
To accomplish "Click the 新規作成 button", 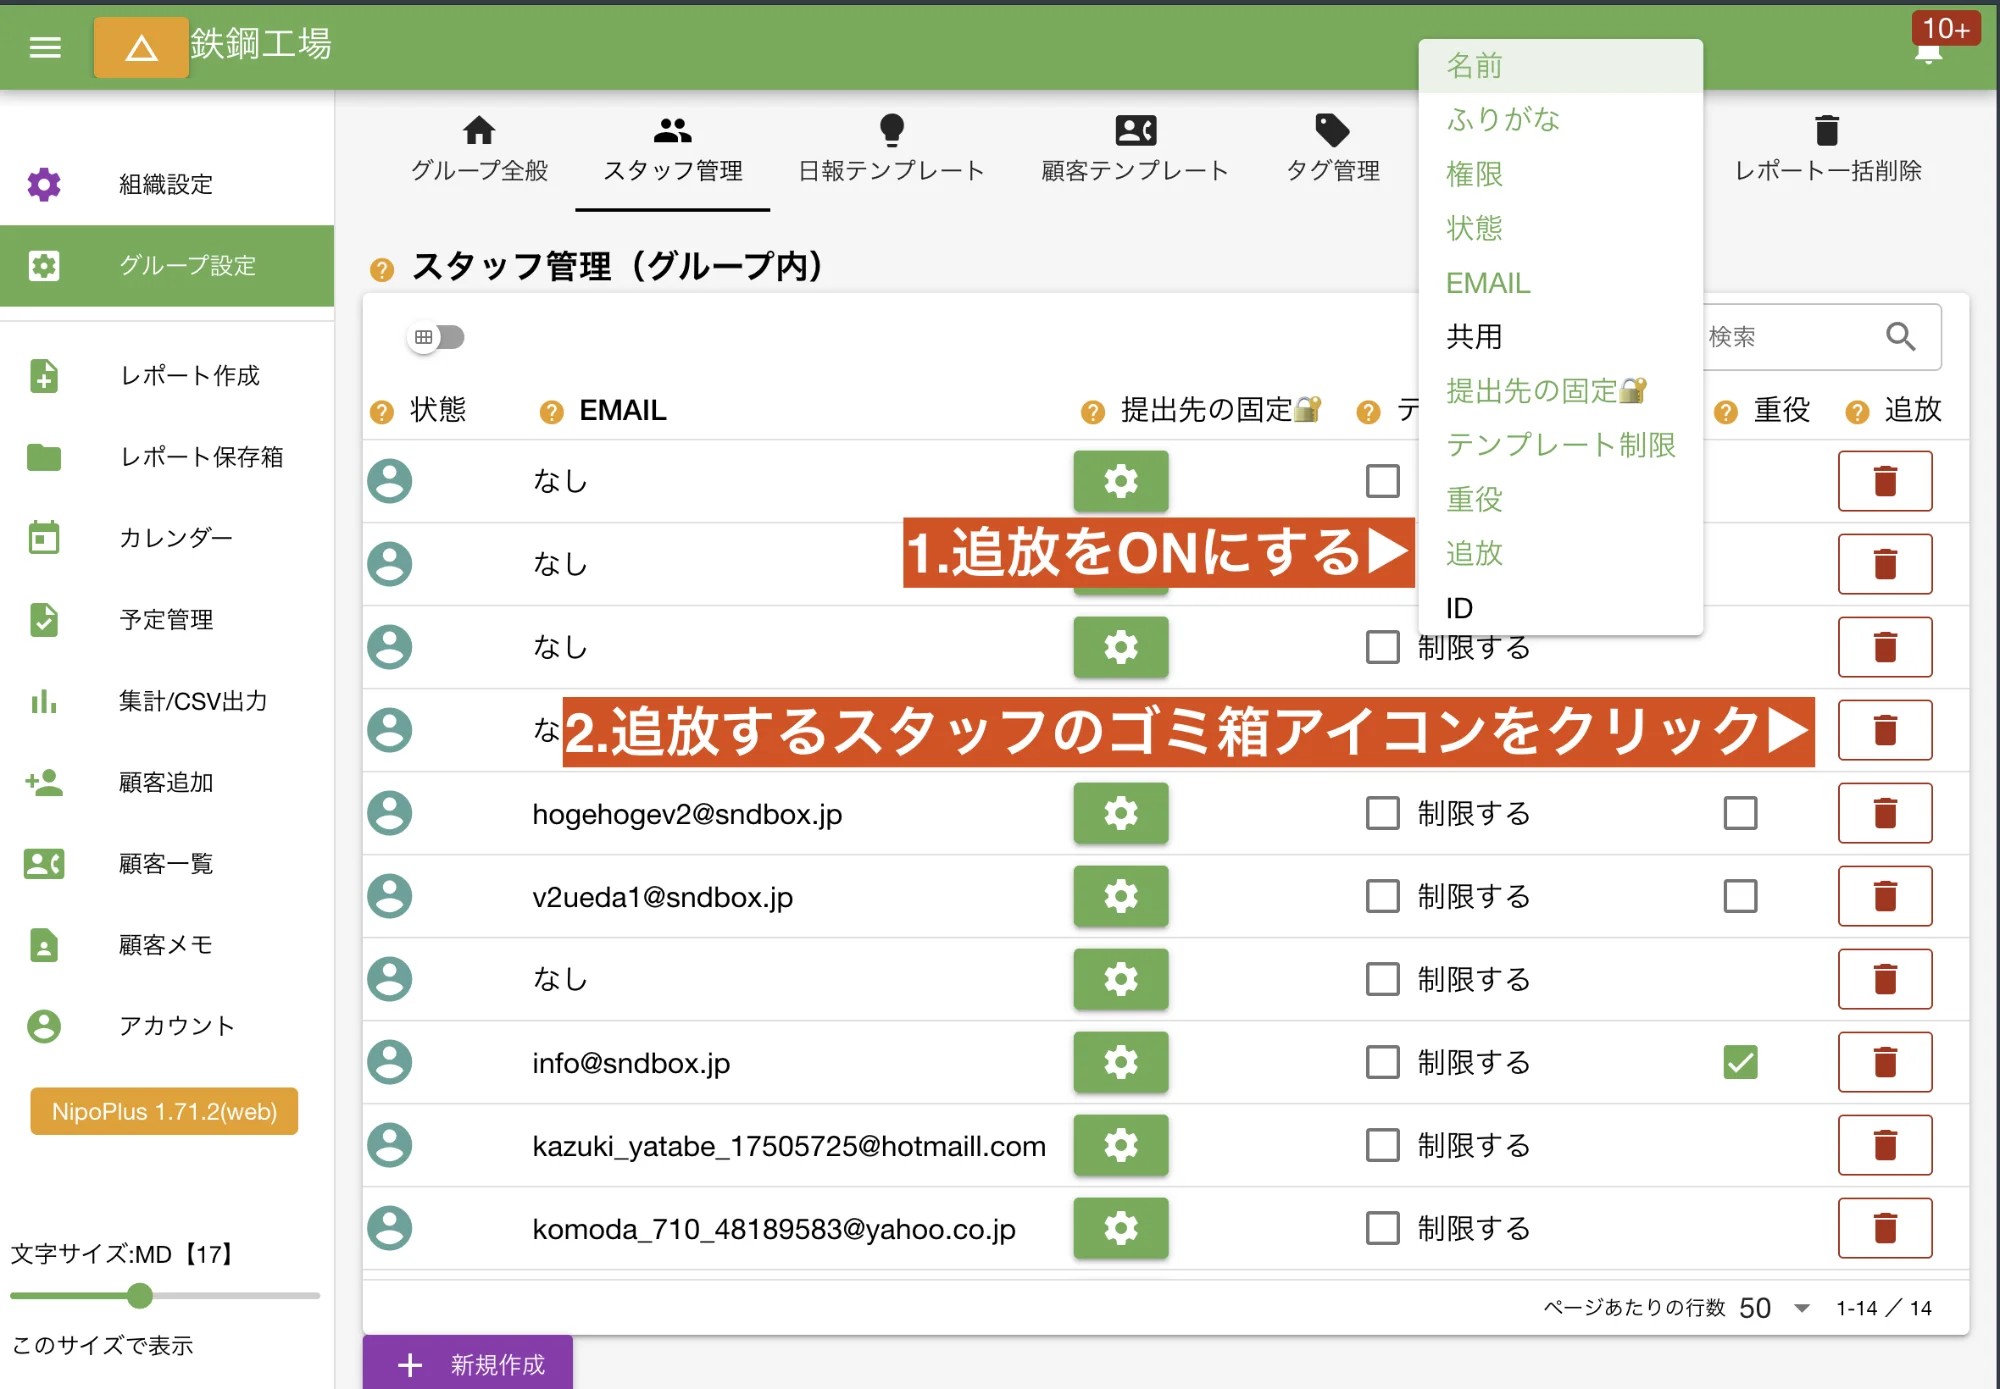I will pos(468,1363).
